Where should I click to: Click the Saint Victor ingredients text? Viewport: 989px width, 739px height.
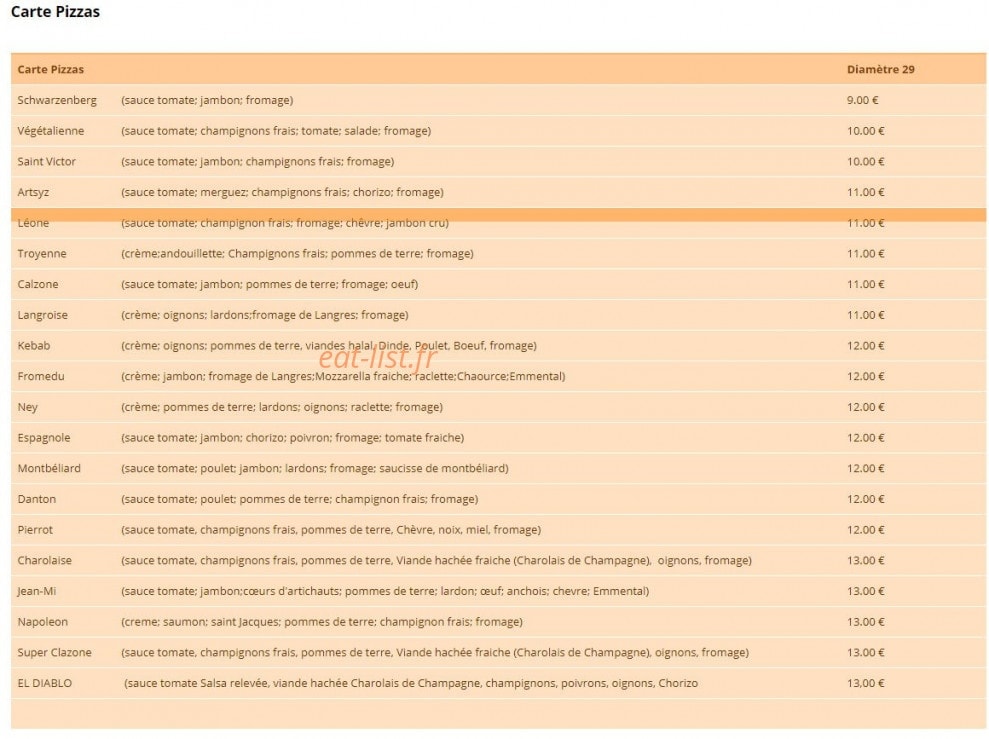[x=257, y=161]
